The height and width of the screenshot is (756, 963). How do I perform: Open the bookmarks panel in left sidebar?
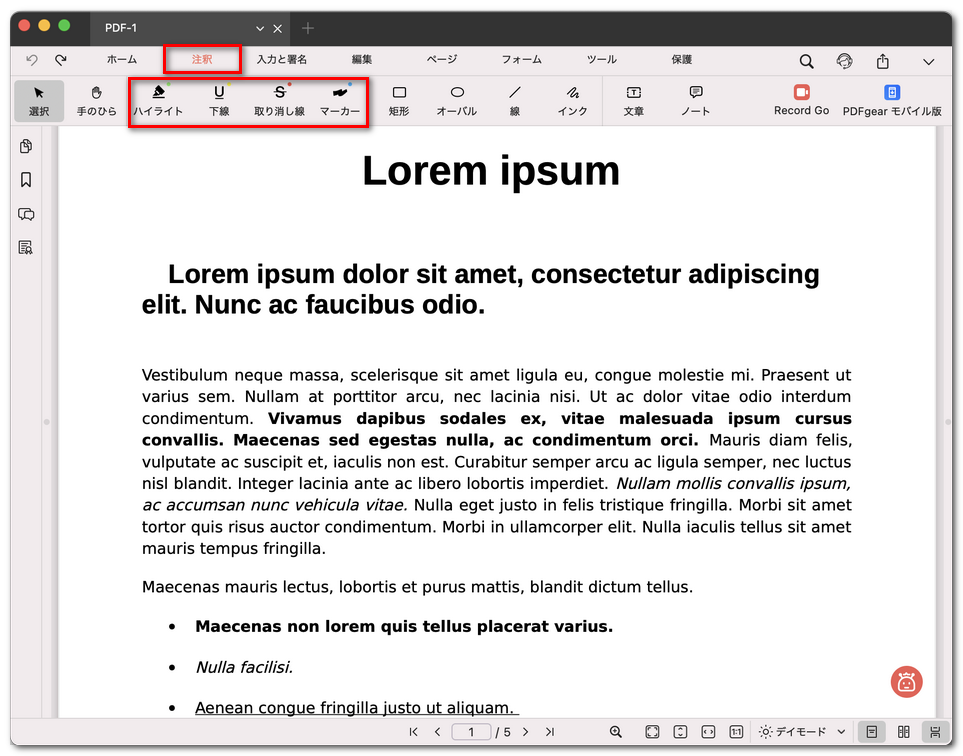(x=26, y=180)
